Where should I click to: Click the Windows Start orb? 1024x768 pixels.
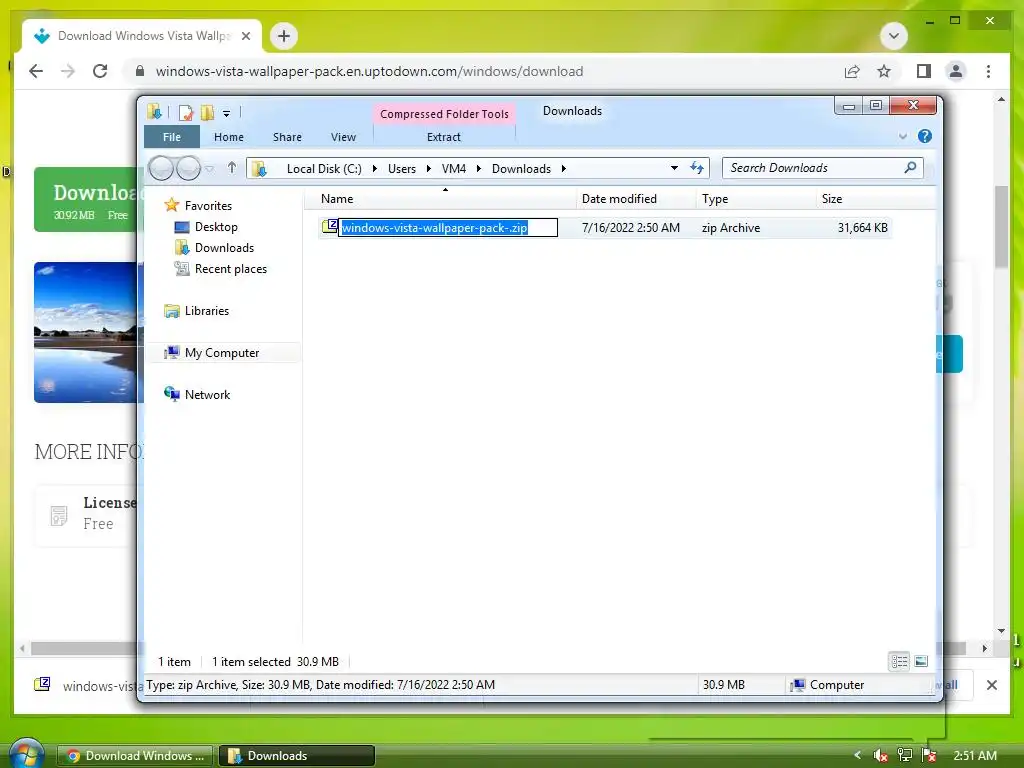click(x=26, y=754)
